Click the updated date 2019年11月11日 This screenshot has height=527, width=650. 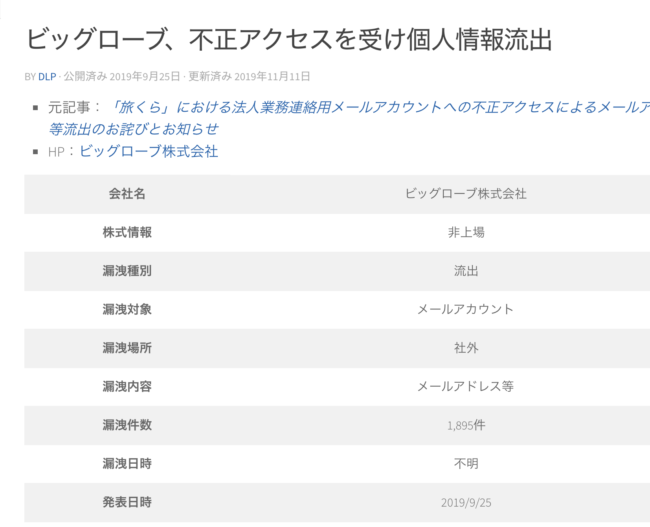(272, 76)
